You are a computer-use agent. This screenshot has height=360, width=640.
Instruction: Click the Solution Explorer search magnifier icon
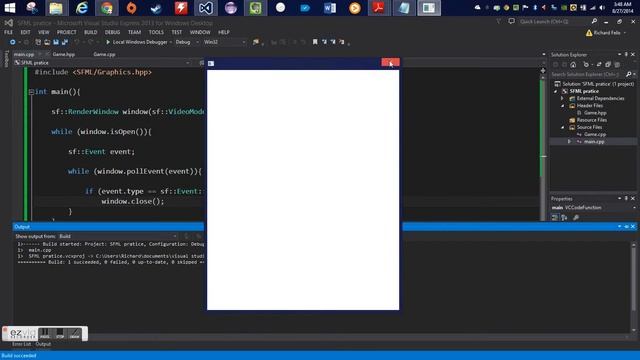(x=629, y=74)
